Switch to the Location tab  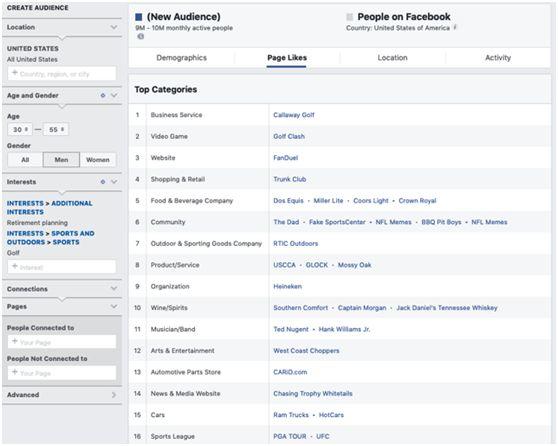(393, 58)
